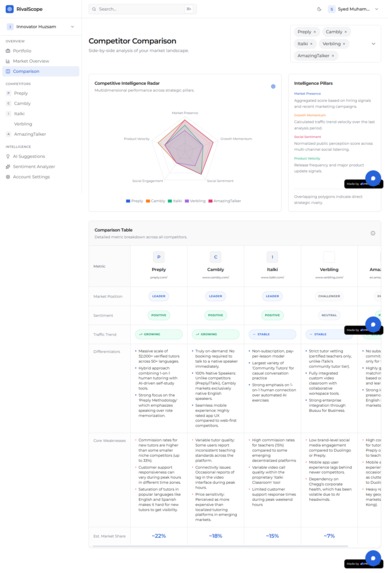
Task: Toggle Preply series in radar legend
Action: click(134, 201)
